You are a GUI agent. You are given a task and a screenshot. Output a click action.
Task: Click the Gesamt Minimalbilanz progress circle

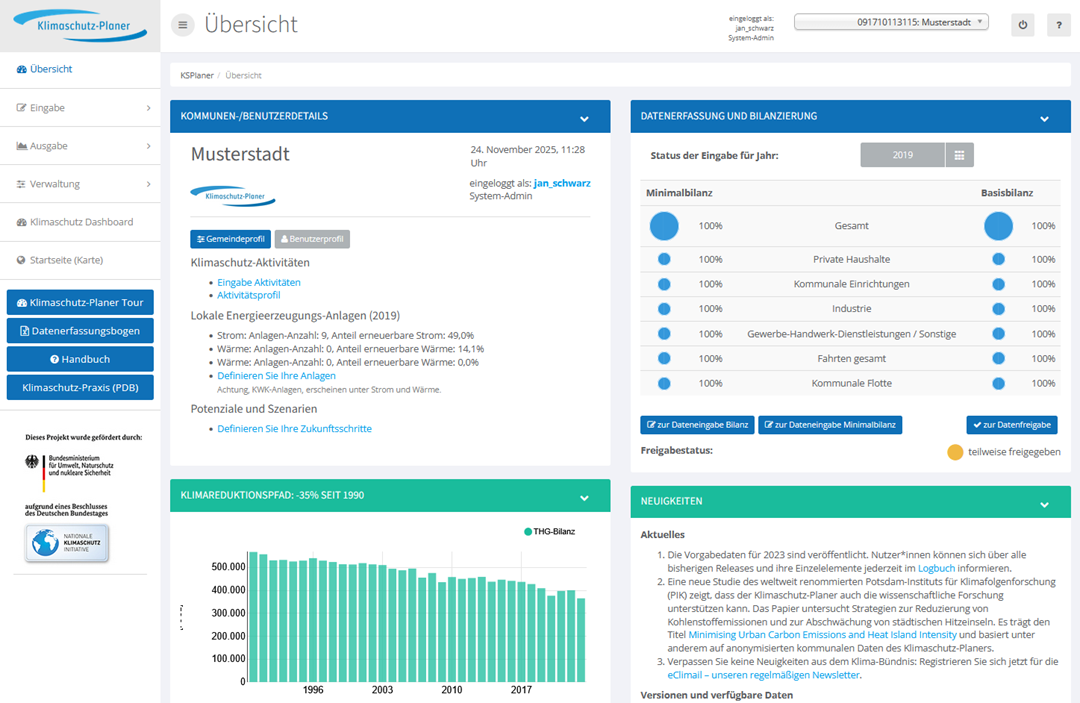[x=663, y=226]
